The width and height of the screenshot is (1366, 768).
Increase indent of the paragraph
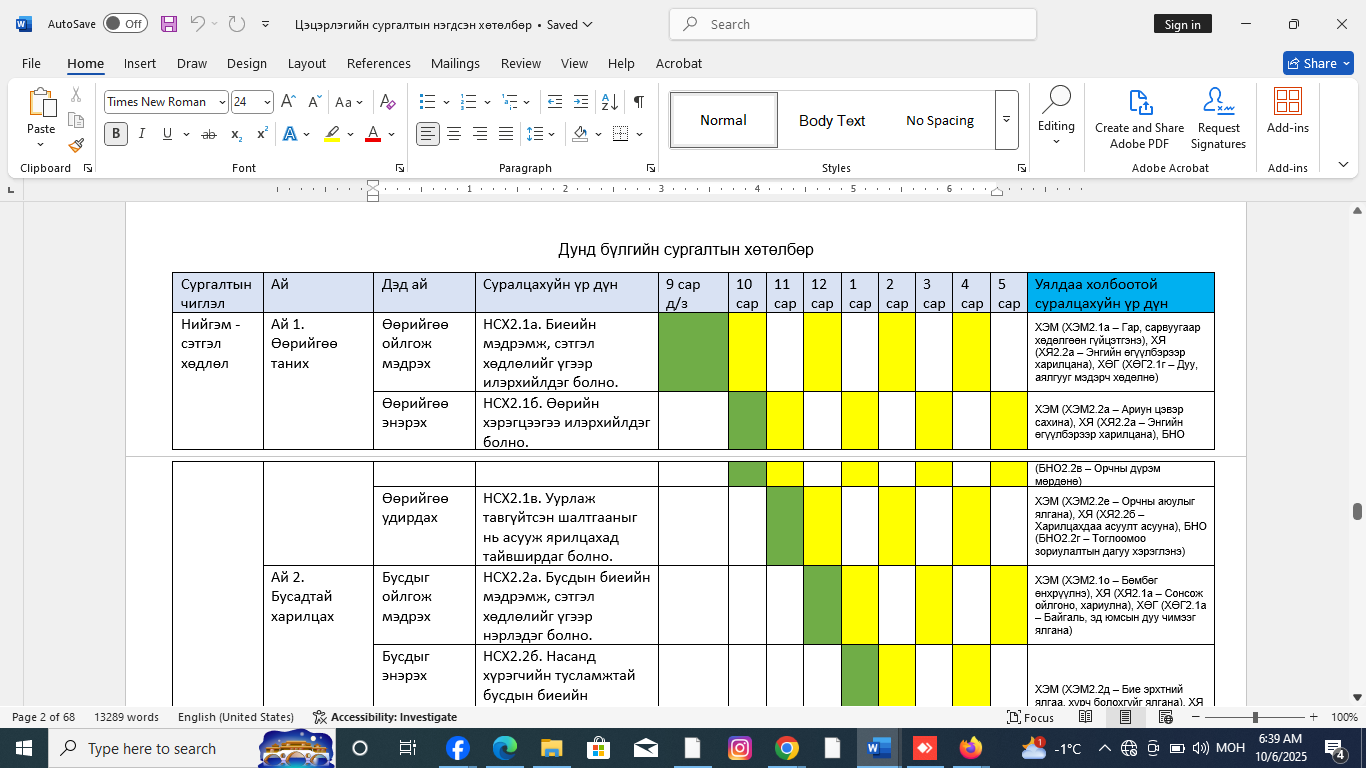pos(581,102)
